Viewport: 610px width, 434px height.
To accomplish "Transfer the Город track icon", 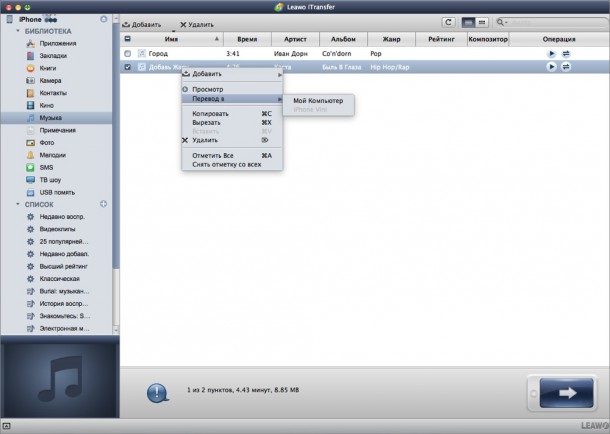I will (x=566, y=54).
